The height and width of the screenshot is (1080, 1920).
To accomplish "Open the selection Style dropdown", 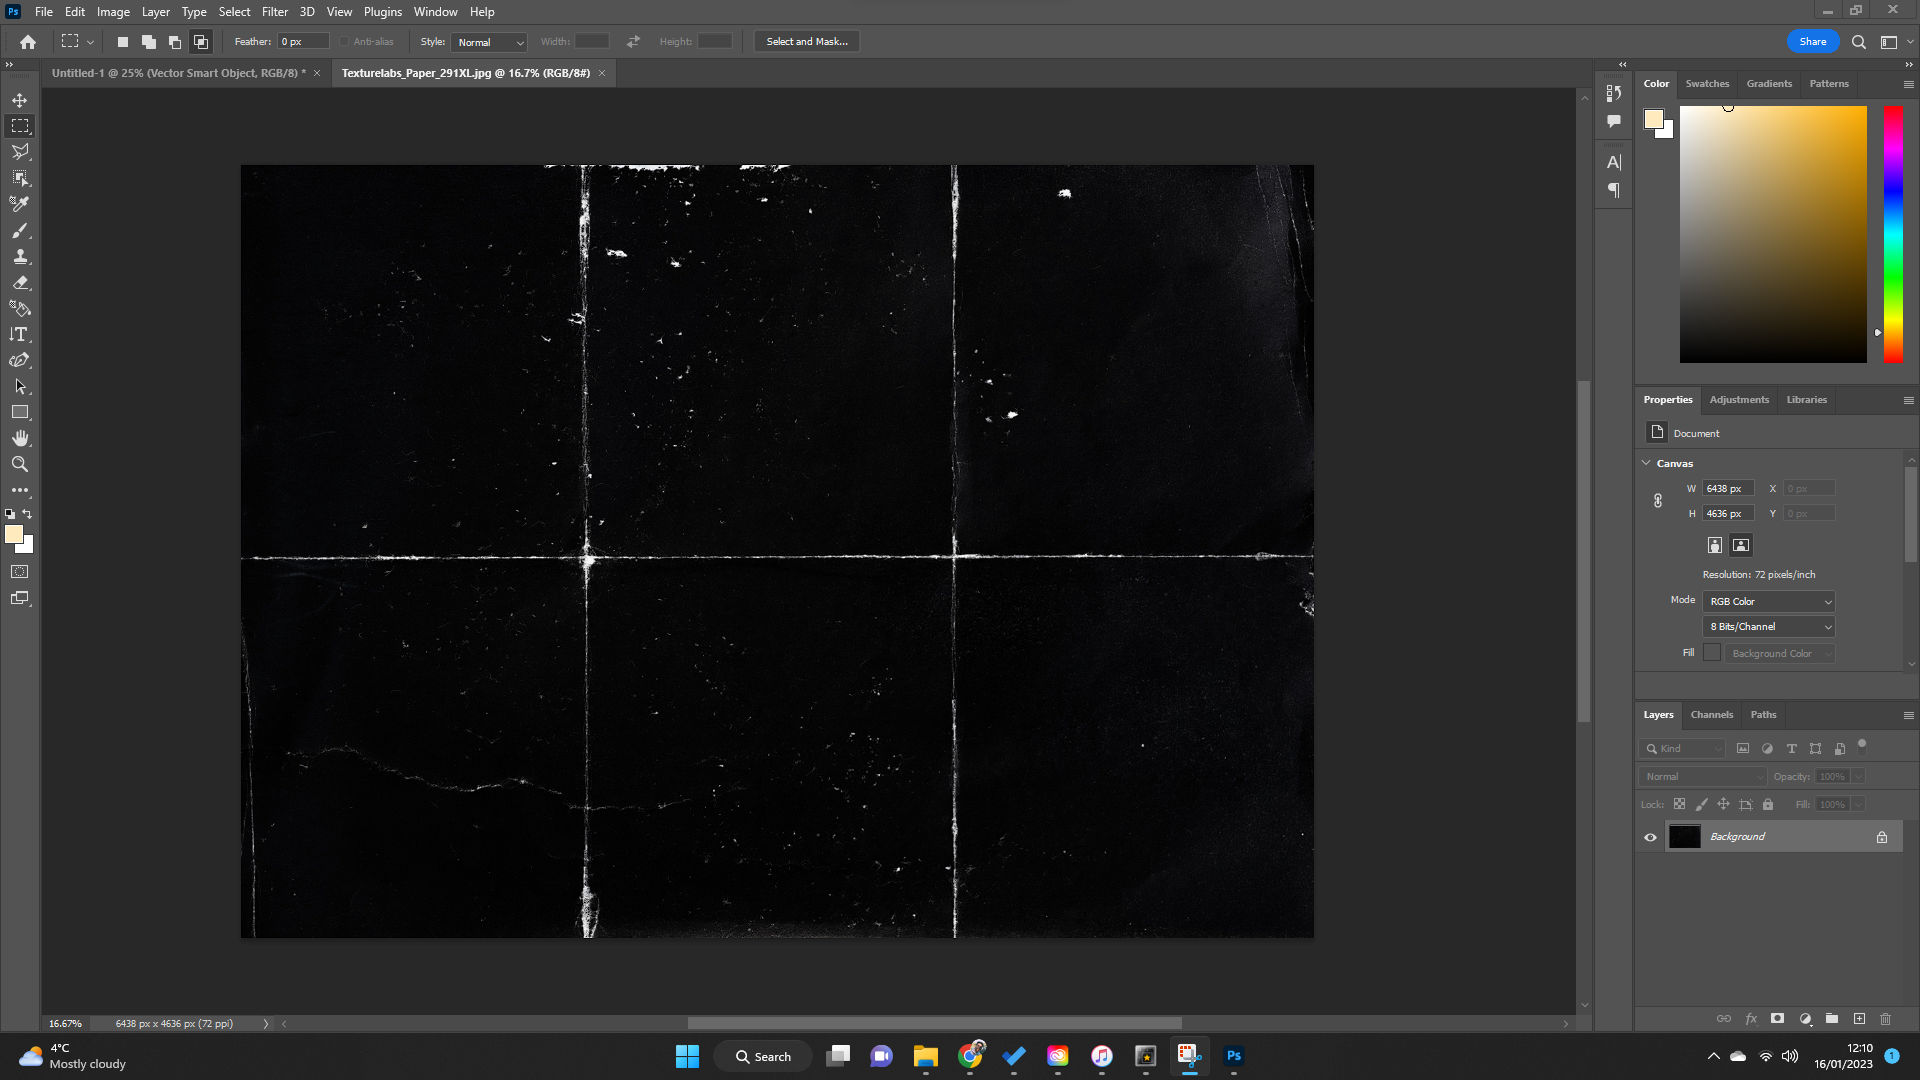I will 489,41.
